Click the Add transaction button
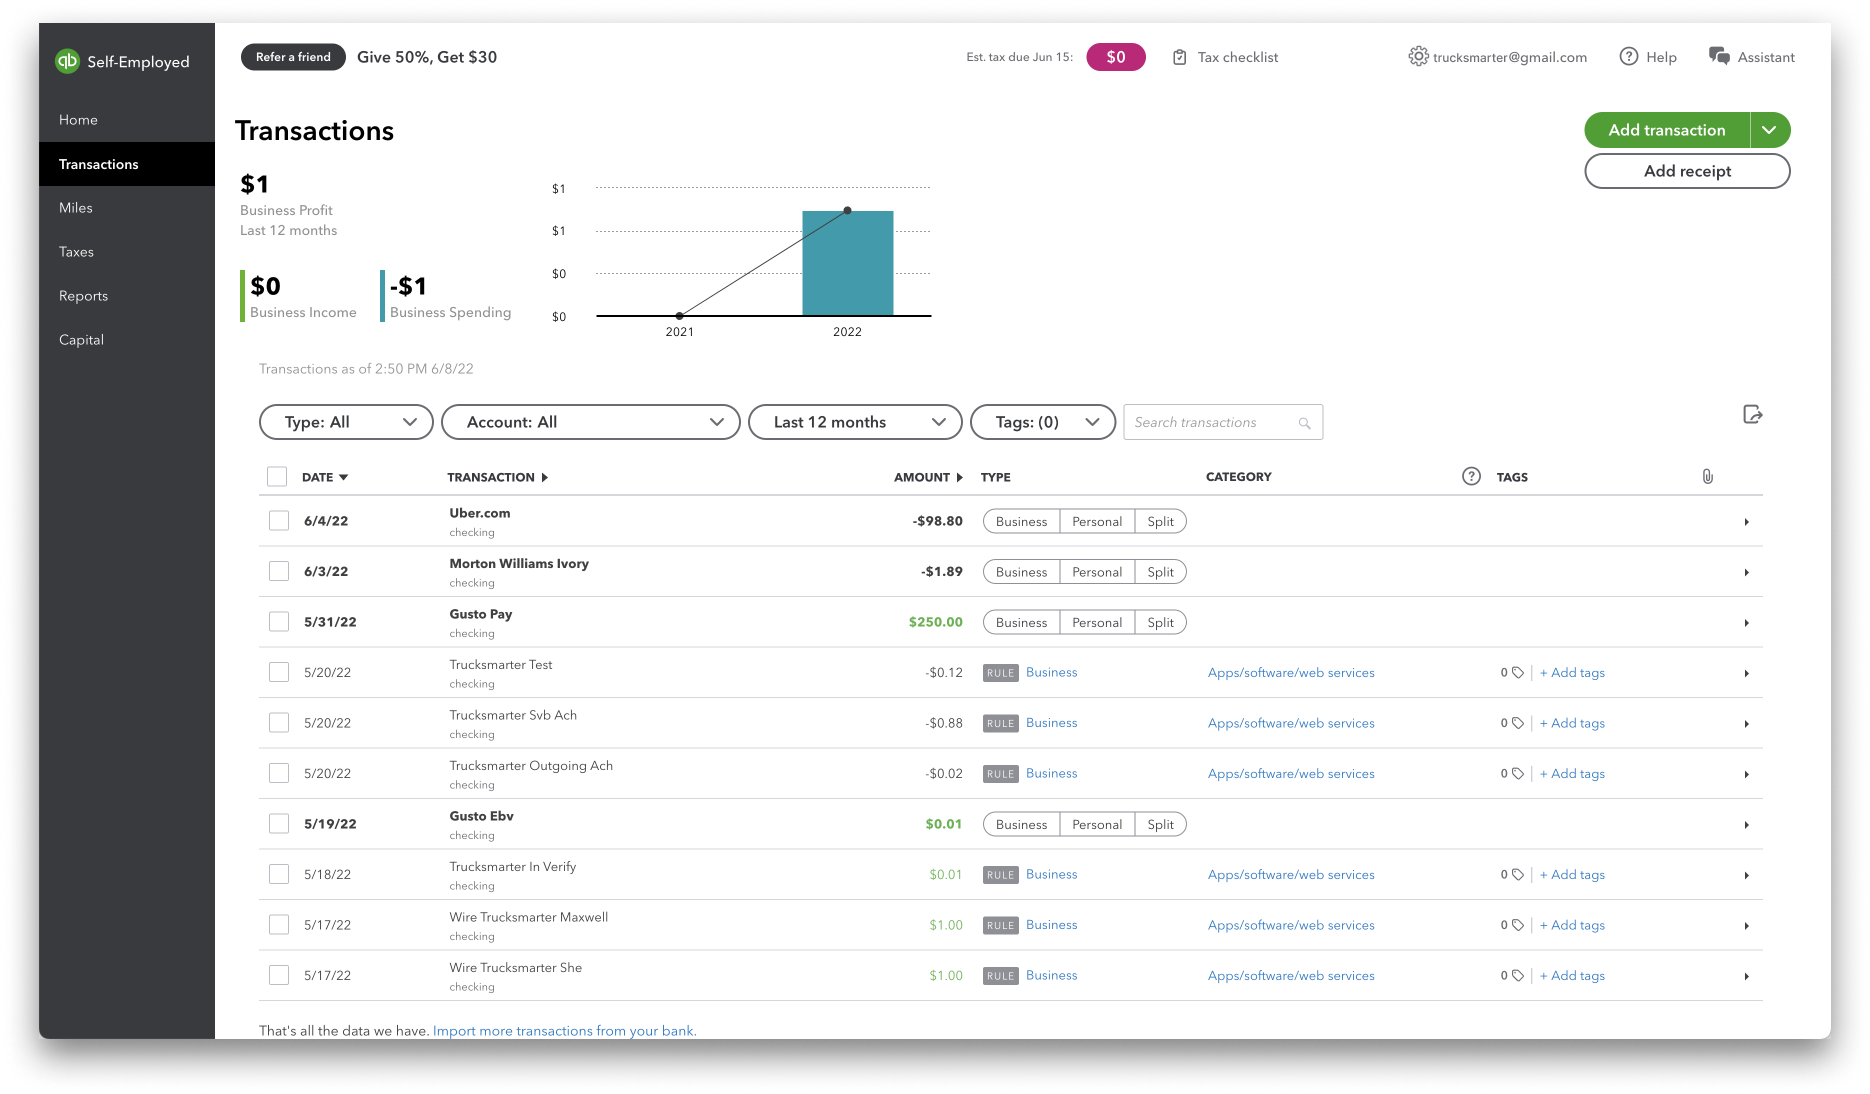 click(x=1667, y=130)
